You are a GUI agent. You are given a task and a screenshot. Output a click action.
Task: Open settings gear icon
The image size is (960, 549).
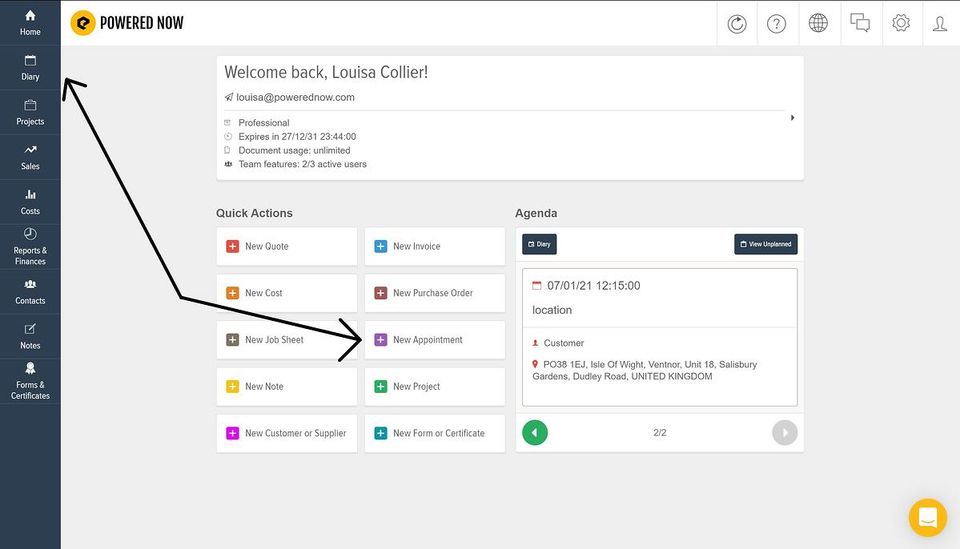point(901,23)
